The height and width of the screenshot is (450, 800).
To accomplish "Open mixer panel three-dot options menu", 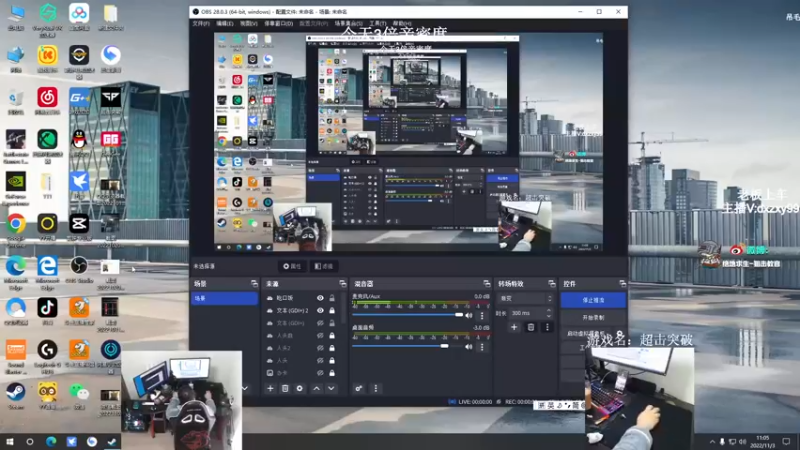I will (x=376, y=388).
